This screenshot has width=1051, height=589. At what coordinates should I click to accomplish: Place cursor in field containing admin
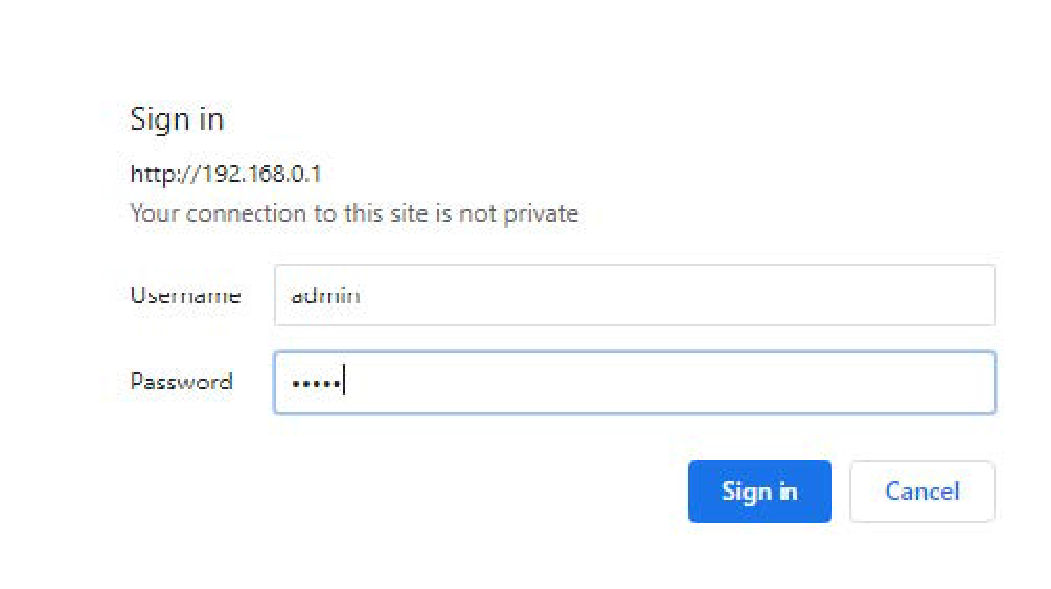click(634, 295)
